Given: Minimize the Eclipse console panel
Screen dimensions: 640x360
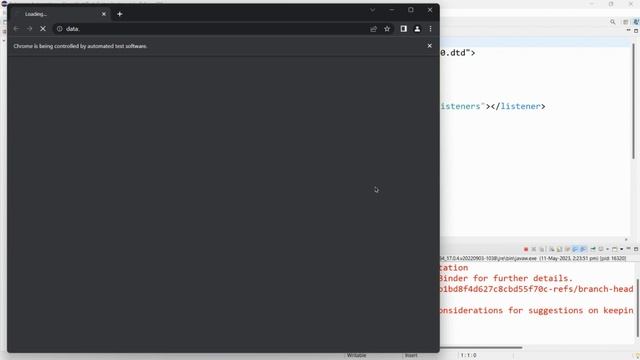Looking at the screenshot, I should pyautogui.click(x=629, y=248).
